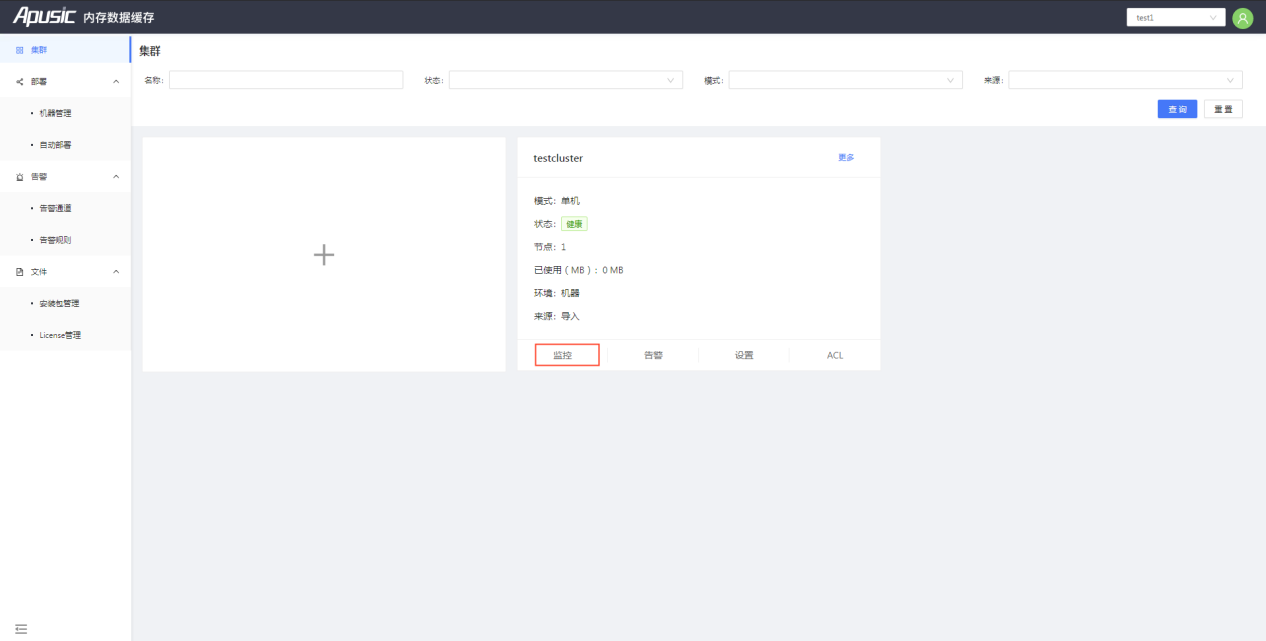Click the 查询 button

[1177, 109]
